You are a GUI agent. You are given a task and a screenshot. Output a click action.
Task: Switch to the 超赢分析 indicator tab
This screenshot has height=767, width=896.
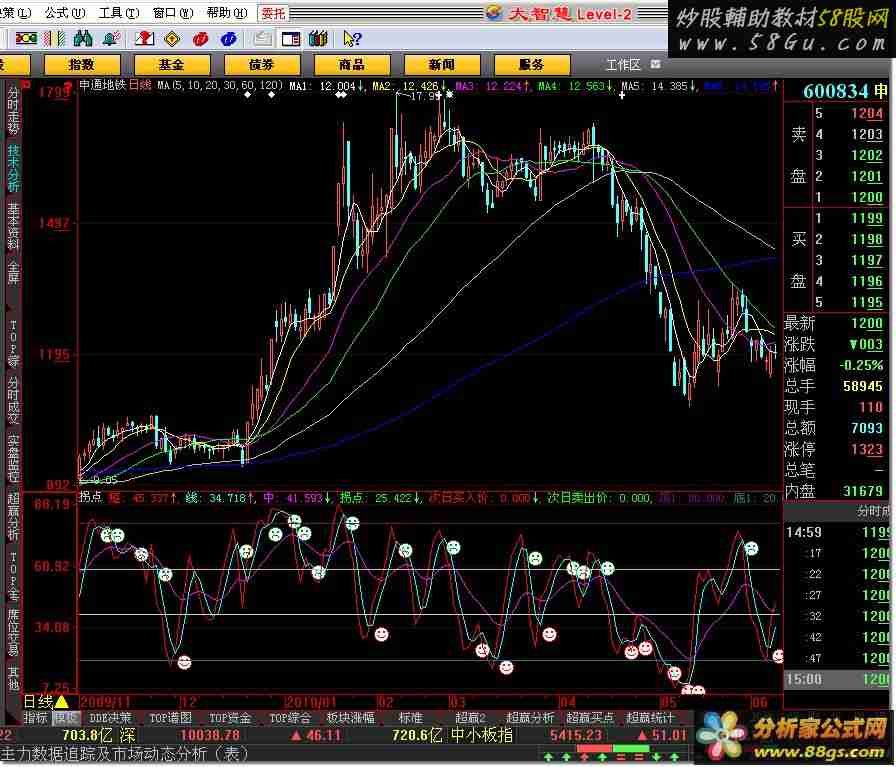530,718
